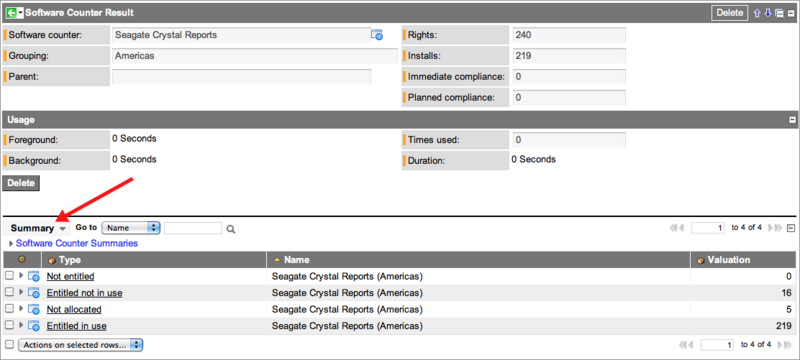
Task: Expand the Not allocated row triangle
Action: [x=21, y=308]
